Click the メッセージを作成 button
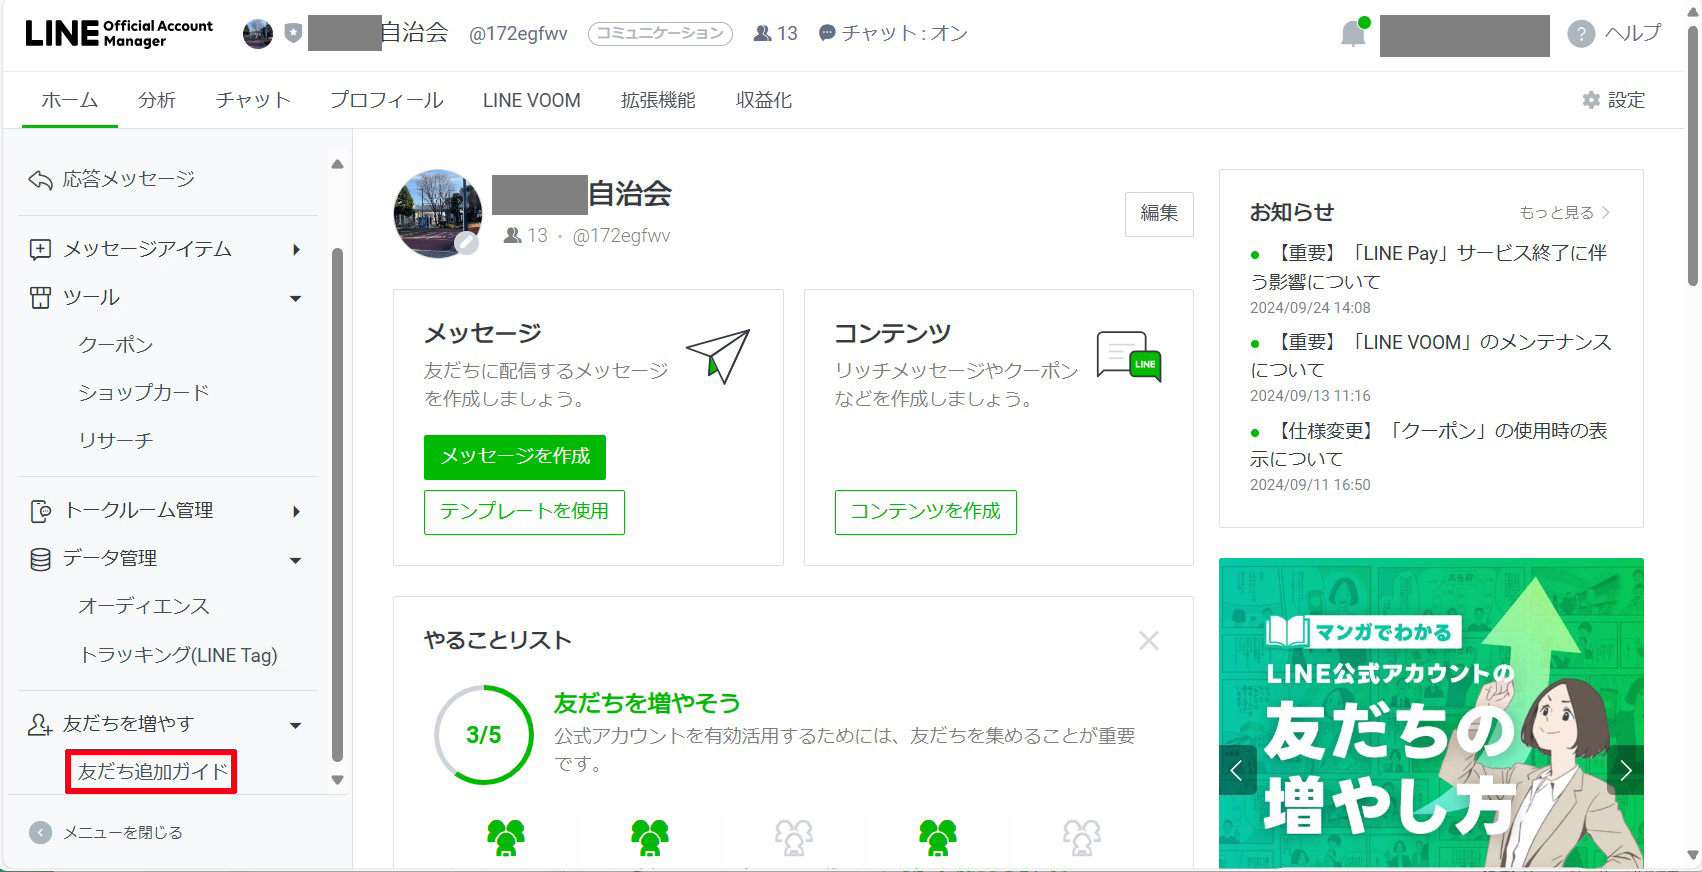The height and width of the screenshot is (872, 1702). [x=515, y=457]
